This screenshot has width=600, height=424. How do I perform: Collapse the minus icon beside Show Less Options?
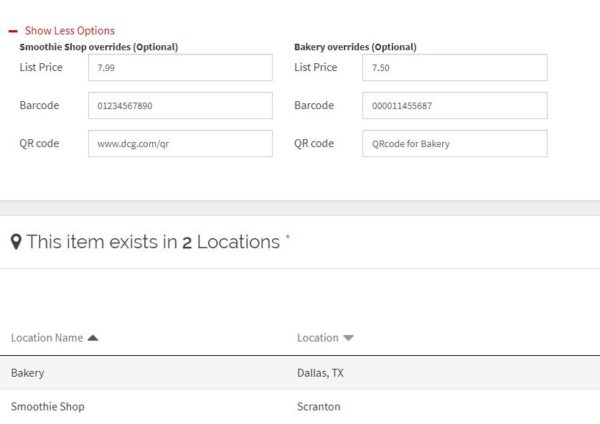[13, 31]
